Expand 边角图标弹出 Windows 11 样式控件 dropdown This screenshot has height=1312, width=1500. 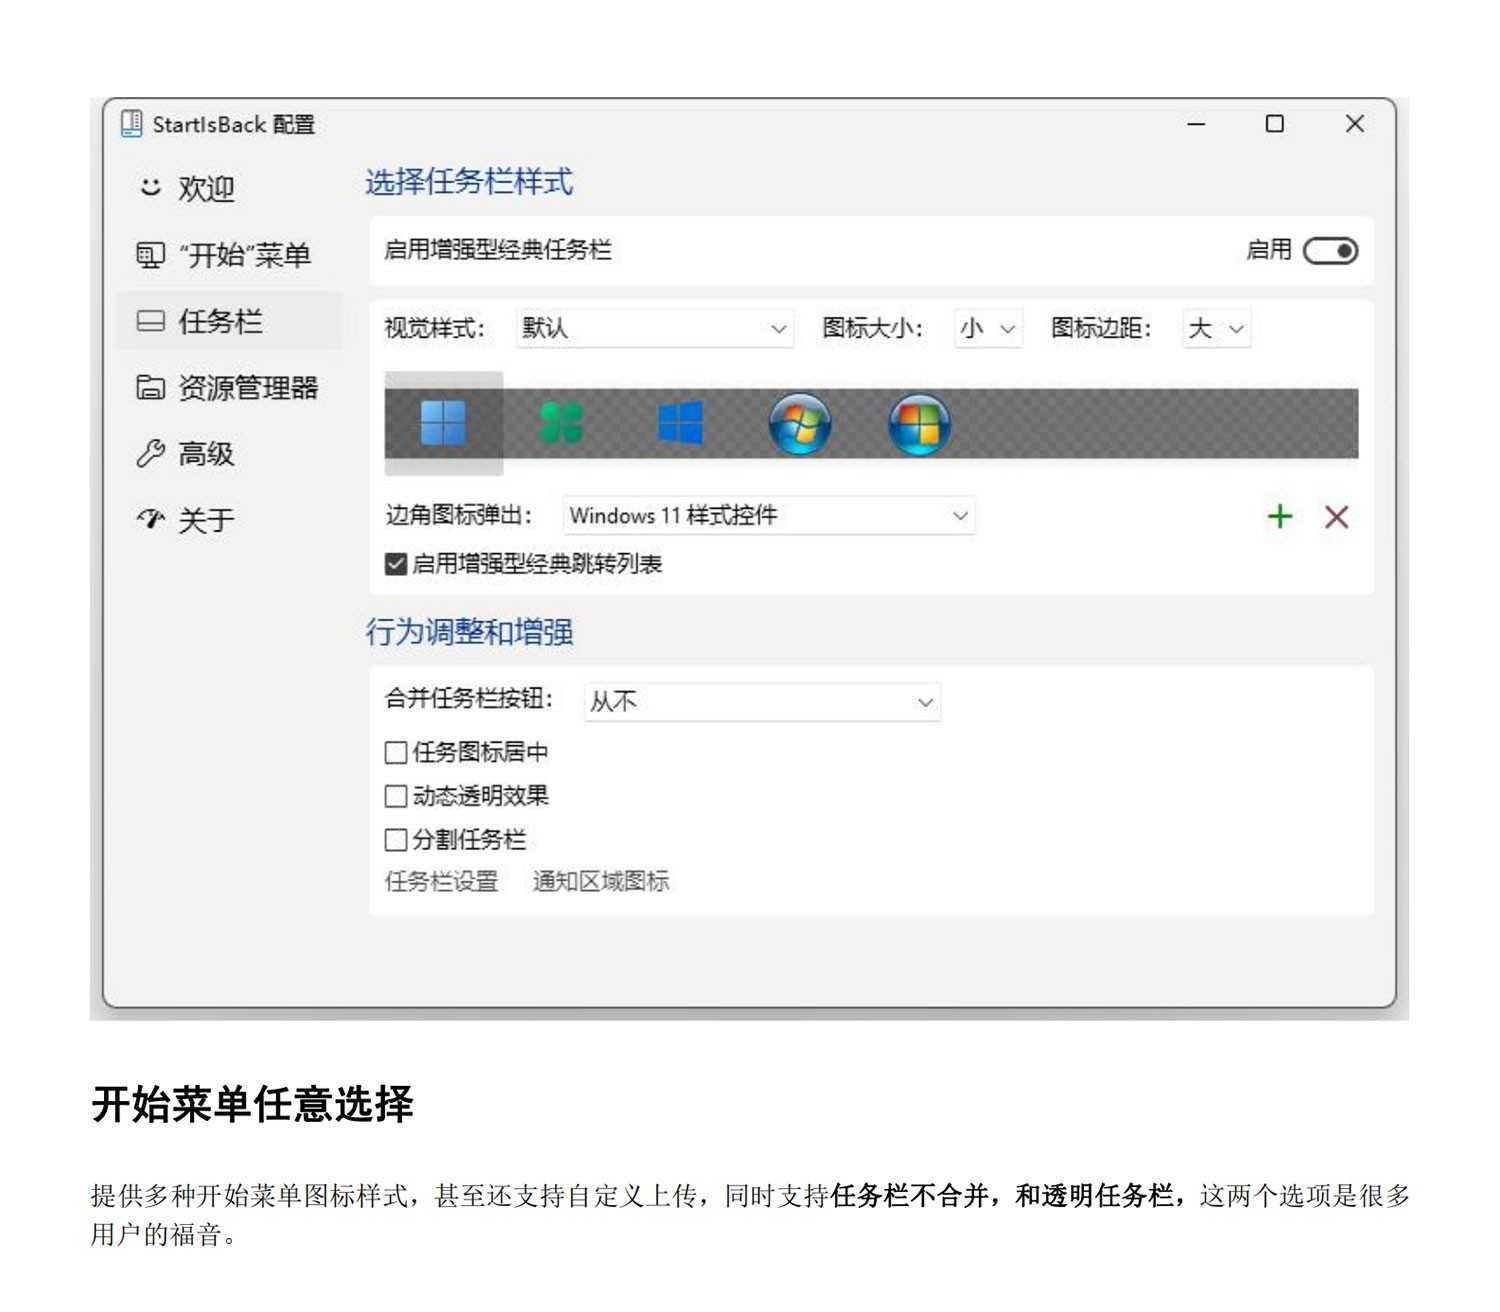click(x=768, y=516)
